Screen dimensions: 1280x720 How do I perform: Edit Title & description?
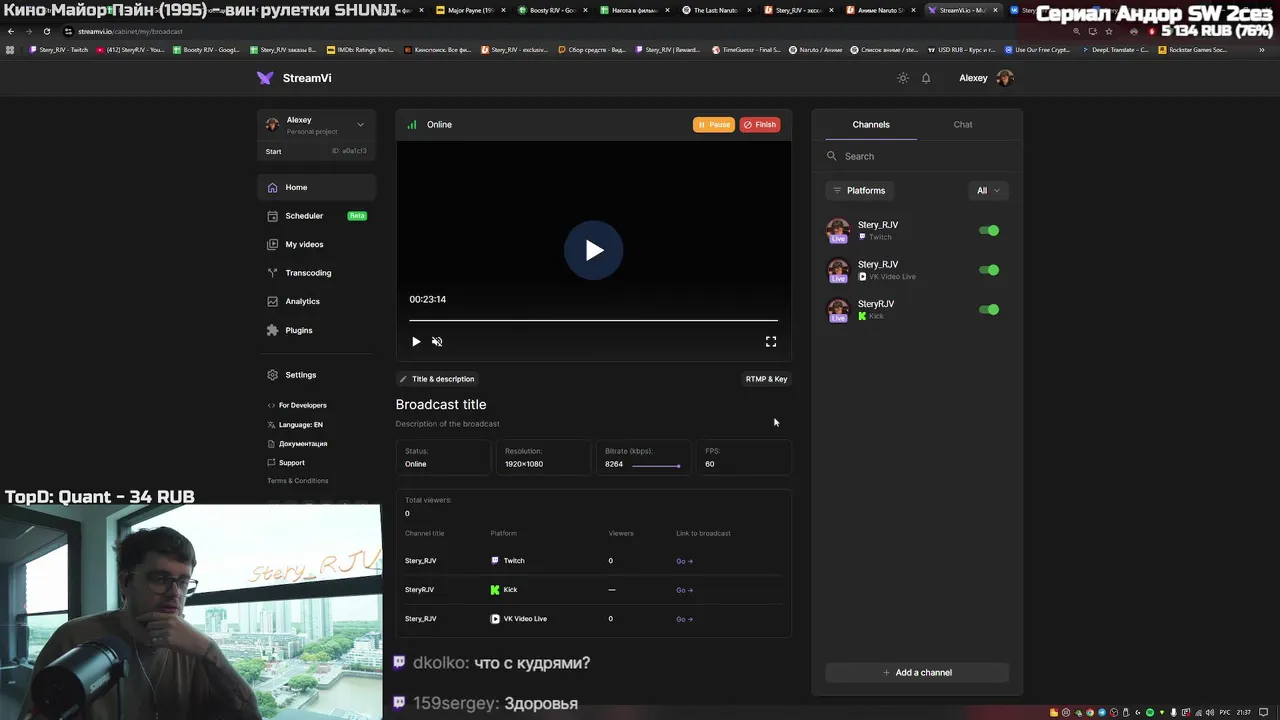[437, 379]
